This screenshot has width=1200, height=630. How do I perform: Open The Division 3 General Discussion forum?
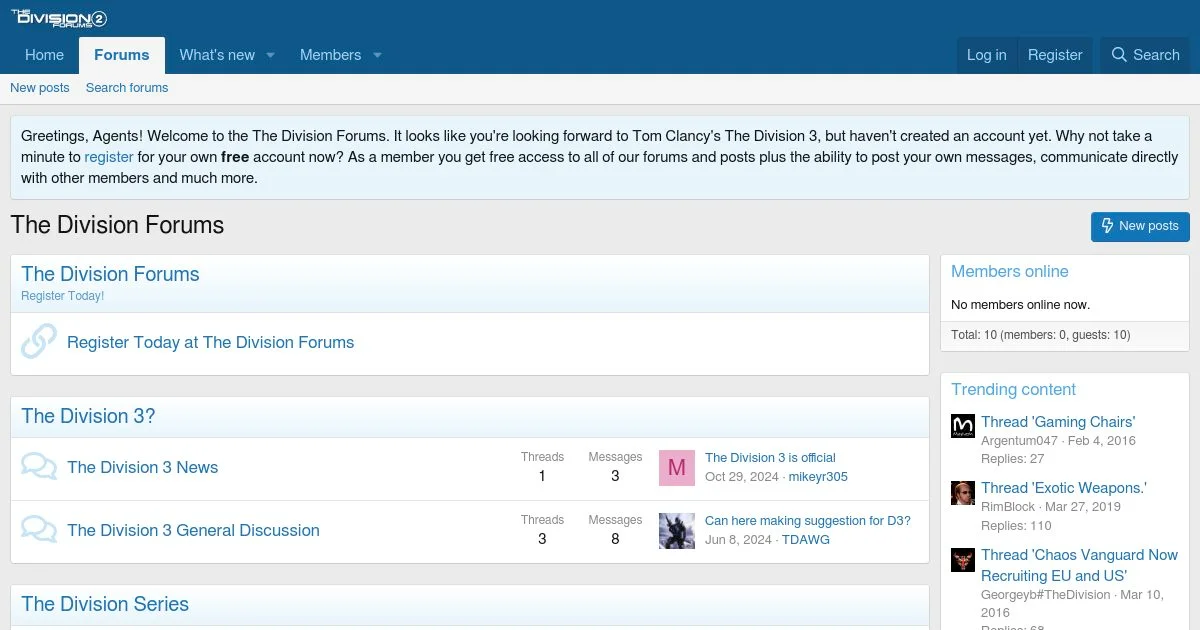[x=193, y=530]
